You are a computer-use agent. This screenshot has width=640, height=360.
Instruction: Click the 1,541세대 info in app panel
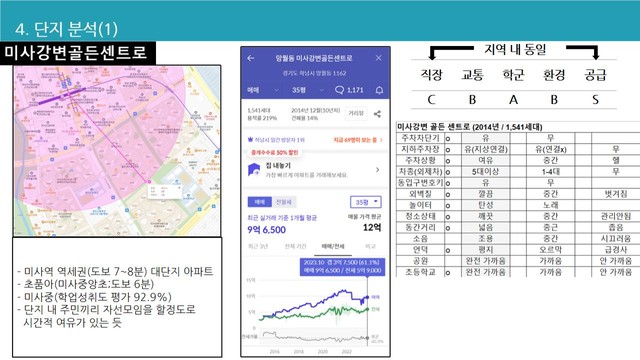click(259, 110)
